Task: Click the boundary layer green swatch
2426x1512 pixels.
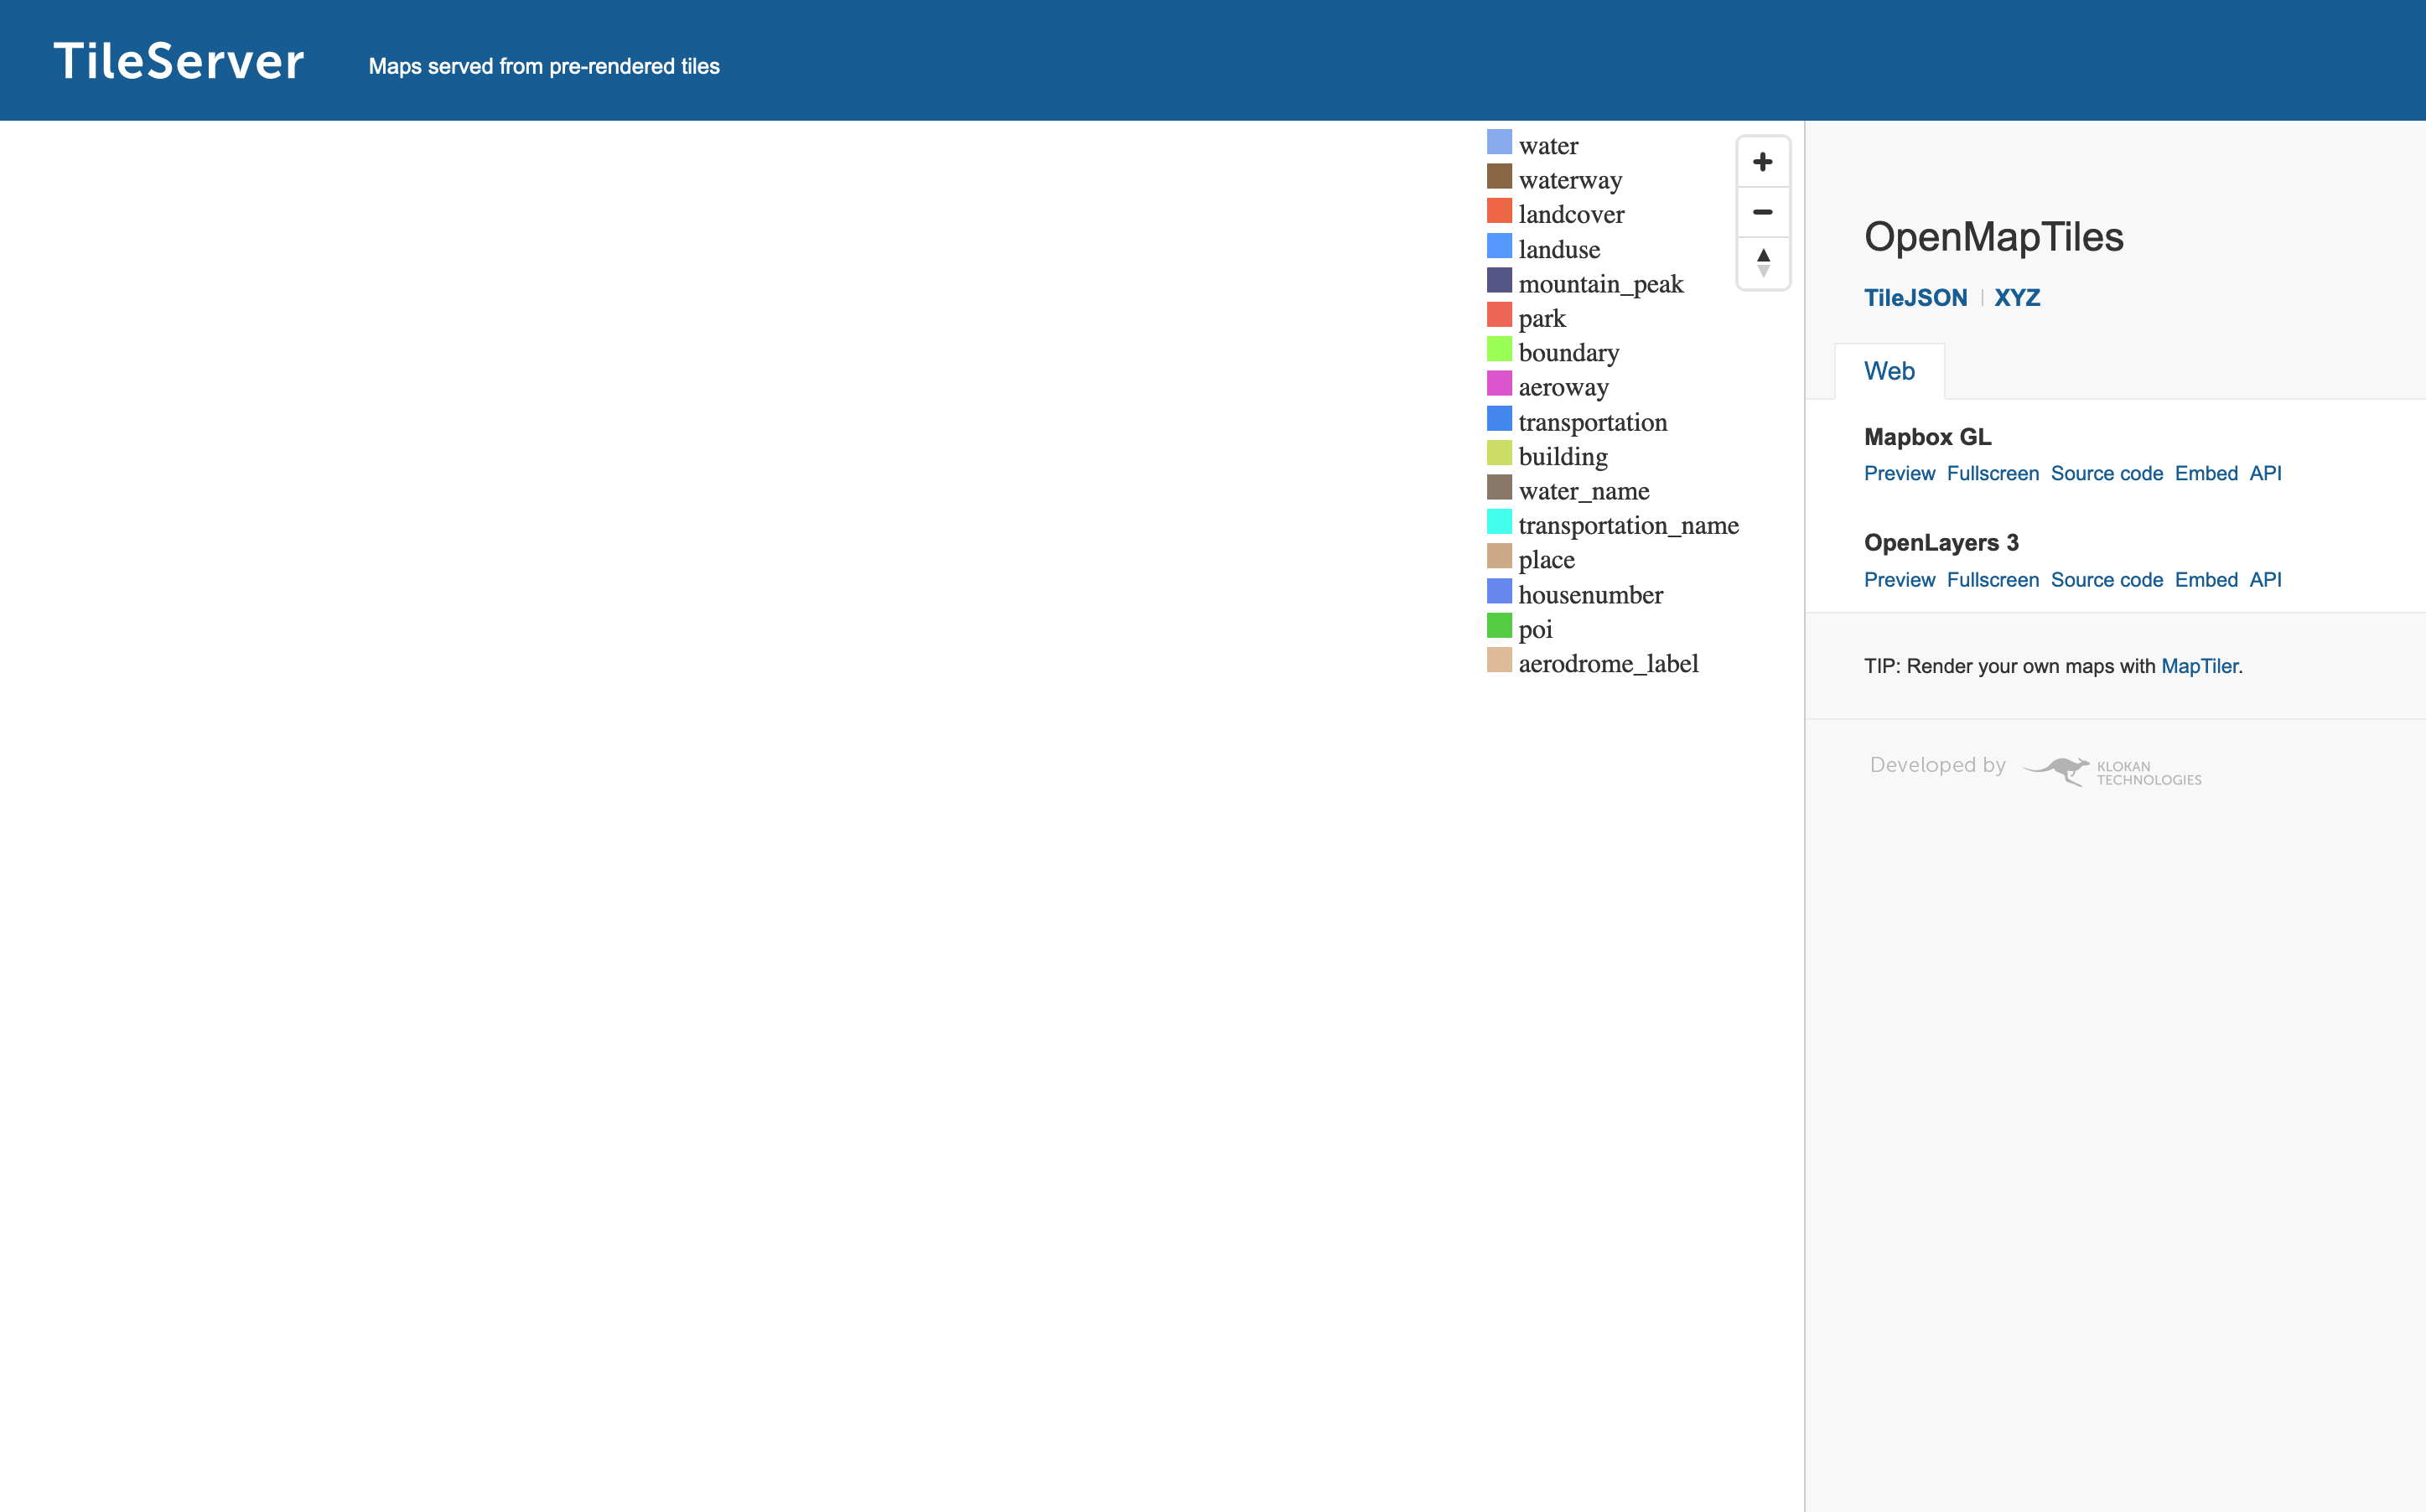Action: [1498, 349]
